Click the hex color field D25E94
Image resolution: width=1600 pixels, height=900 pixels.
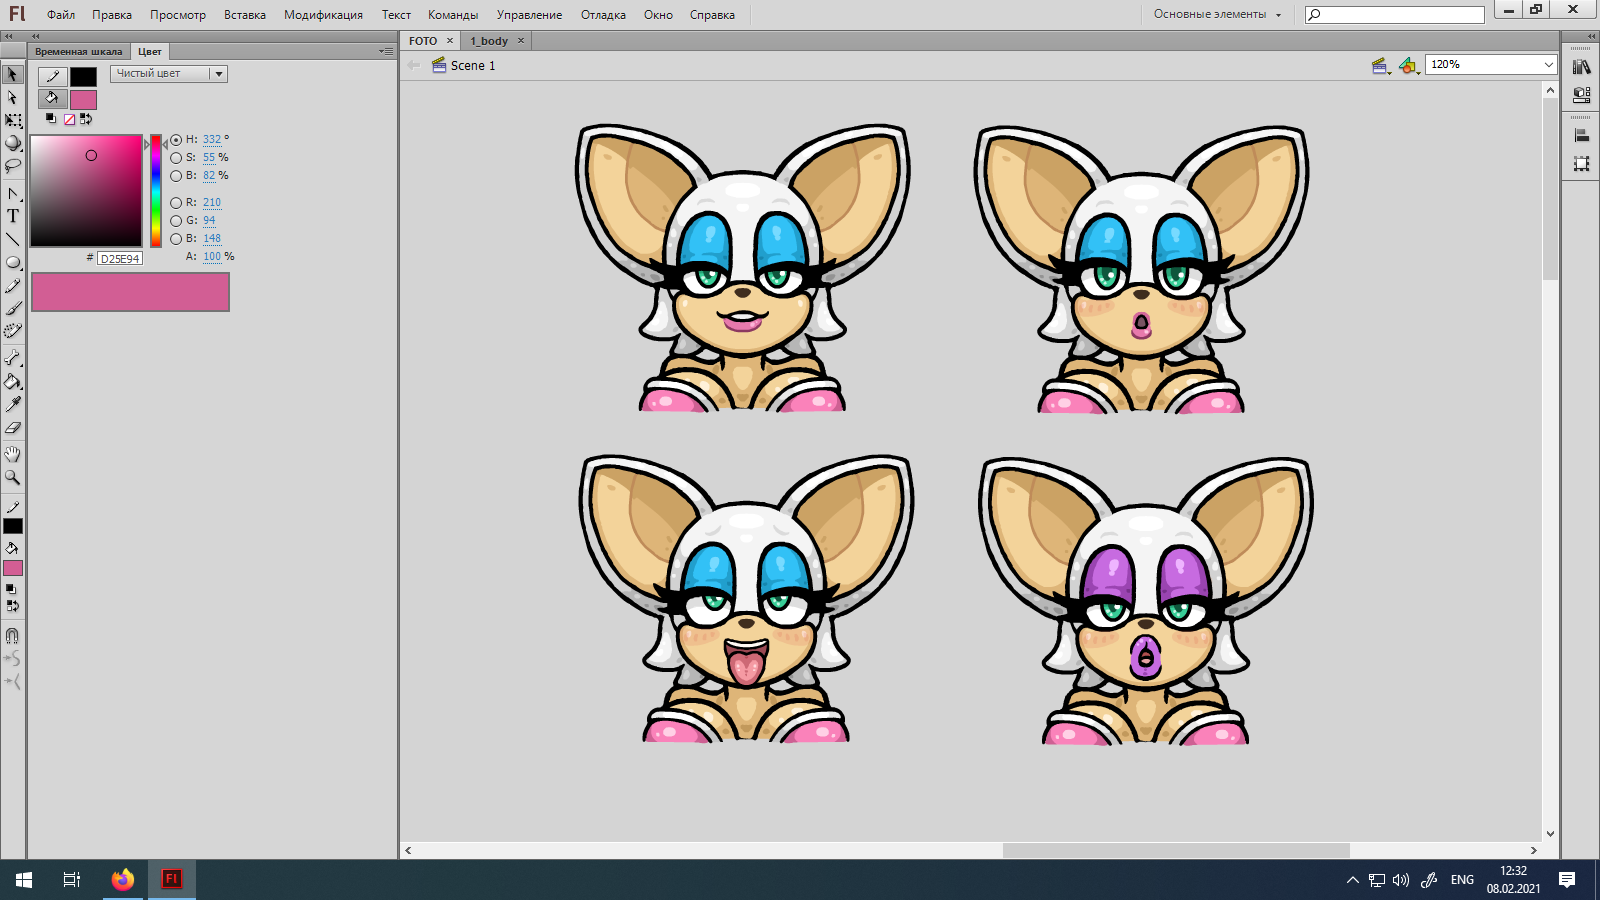pos(120,258)
